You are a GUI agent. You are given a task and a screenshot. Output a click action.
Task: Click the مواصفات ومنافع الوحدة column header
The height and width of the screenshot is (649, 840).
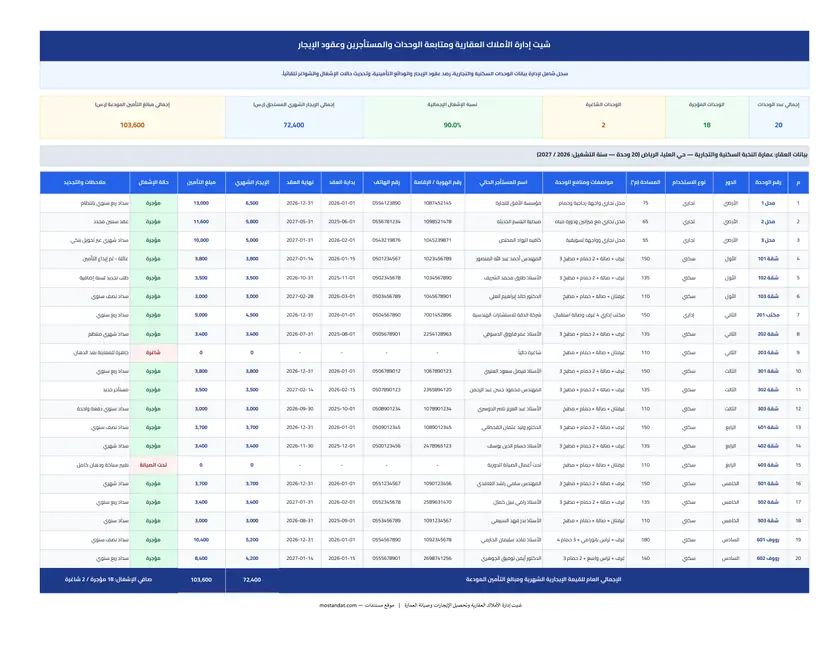584,183
